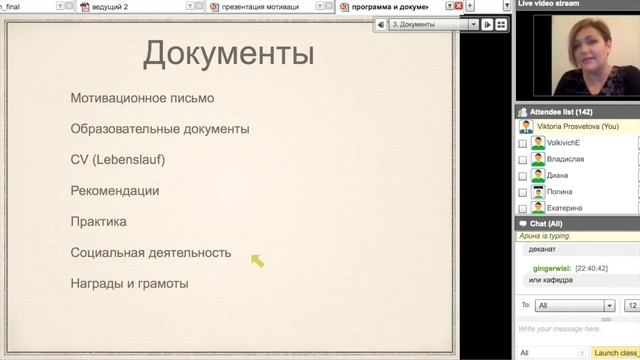This screenshot has width=640, height=360.
Task: Open options arrow on 'программа и докуме' tab
Action: click(x=450, y=6)
